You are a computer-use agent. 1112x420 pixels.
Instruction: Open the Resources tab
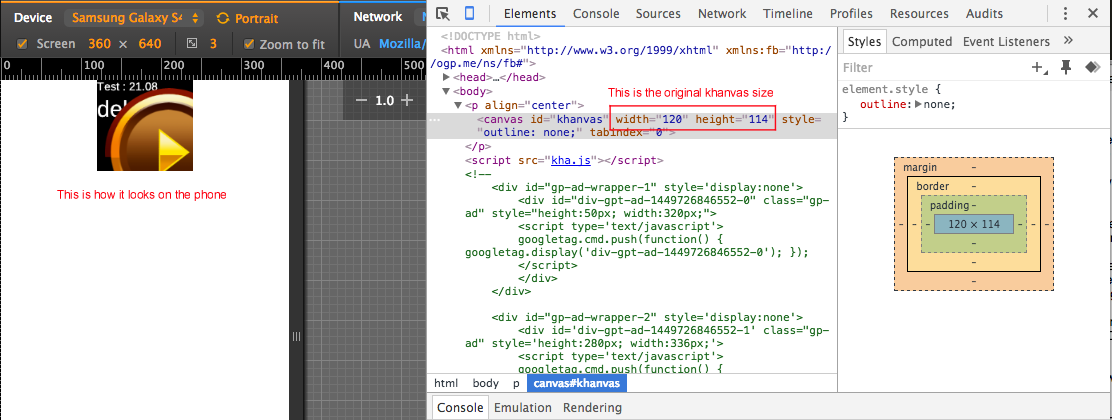[919, 13]
